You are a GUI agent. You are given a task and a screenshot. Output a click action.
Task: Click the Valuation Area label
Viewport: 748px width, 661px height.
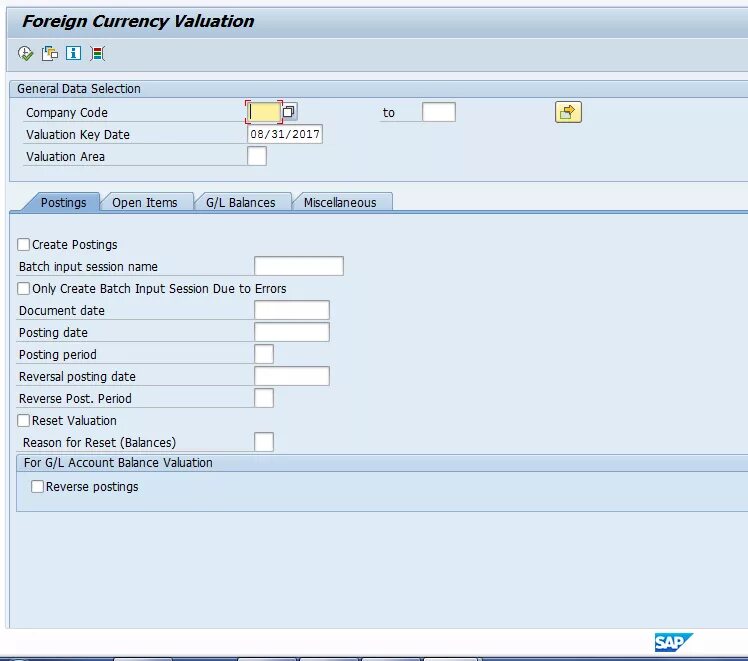pyautogui.click(x=65, y=156)
